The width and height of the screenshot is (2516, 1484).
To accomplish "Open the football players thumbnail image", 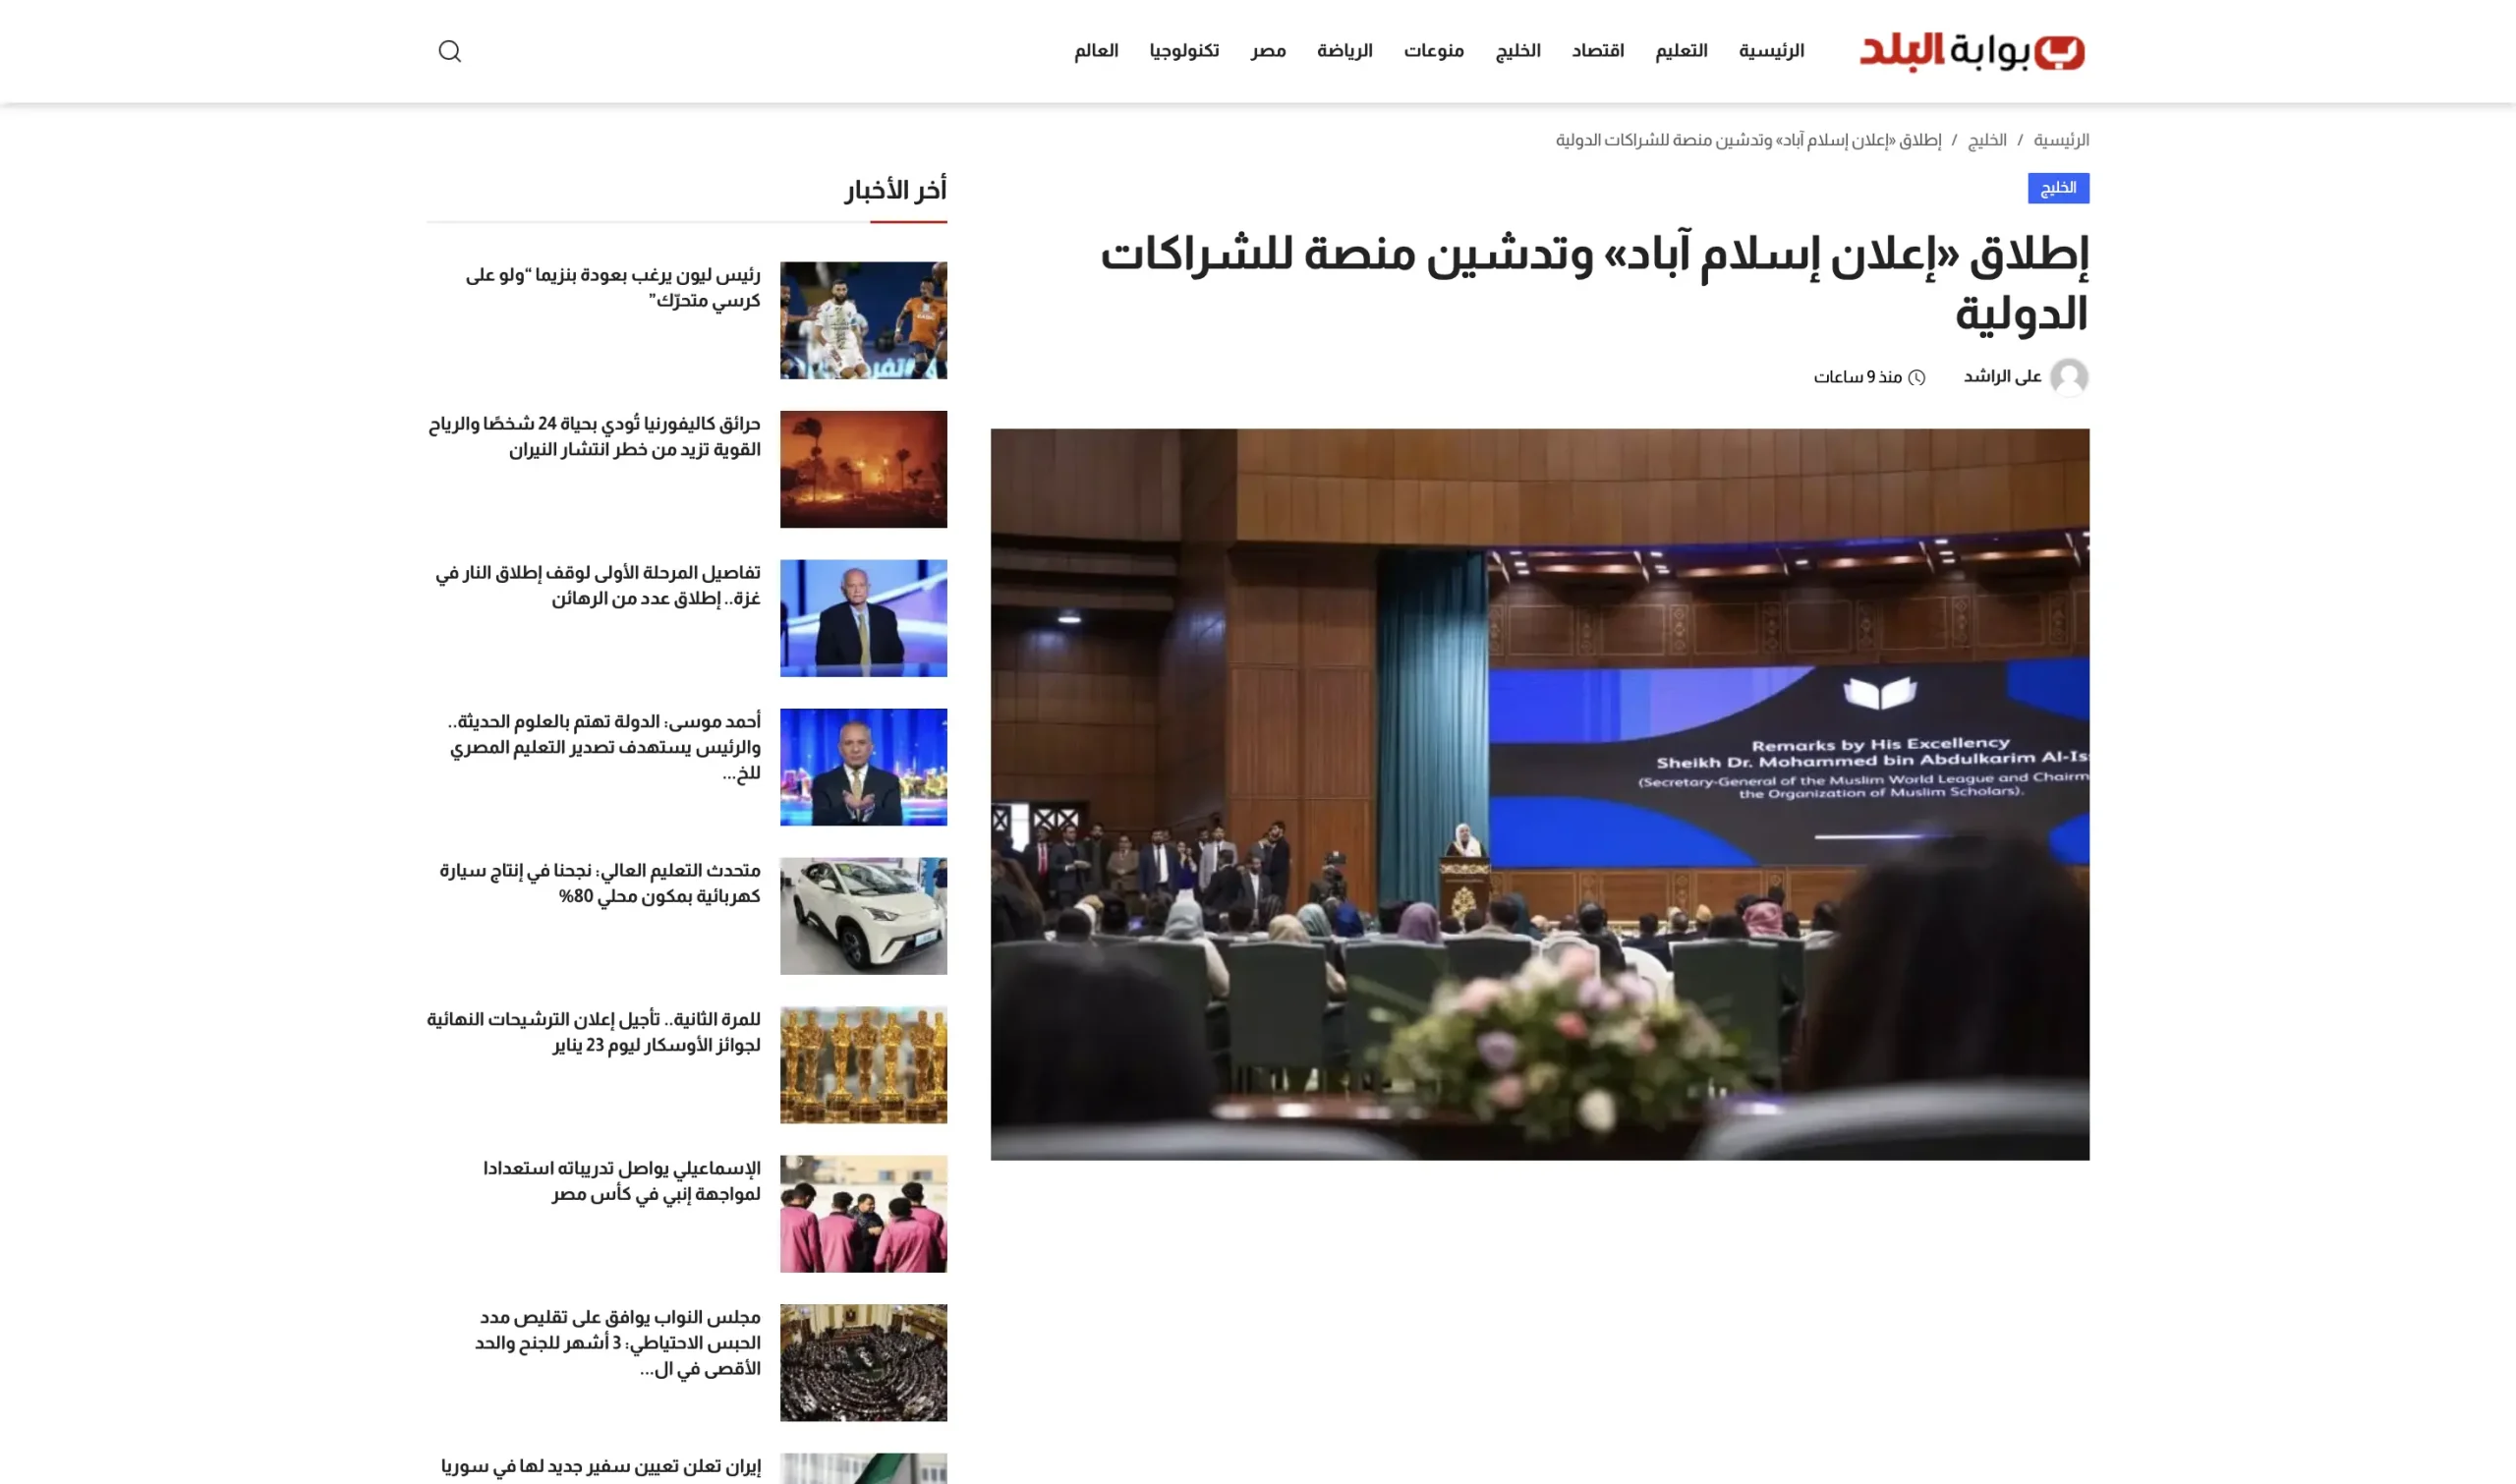I will (863, 320).
